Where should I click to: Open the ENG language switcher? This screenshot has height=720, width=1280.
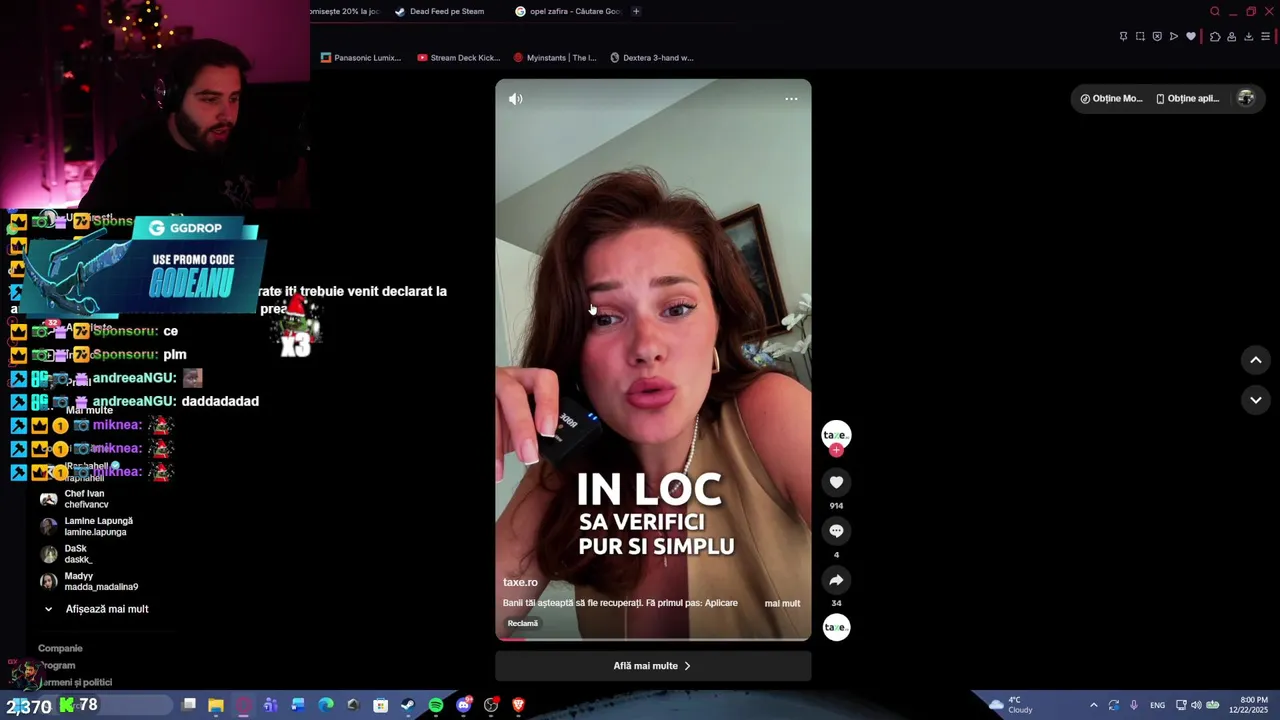pos(1157,705)
